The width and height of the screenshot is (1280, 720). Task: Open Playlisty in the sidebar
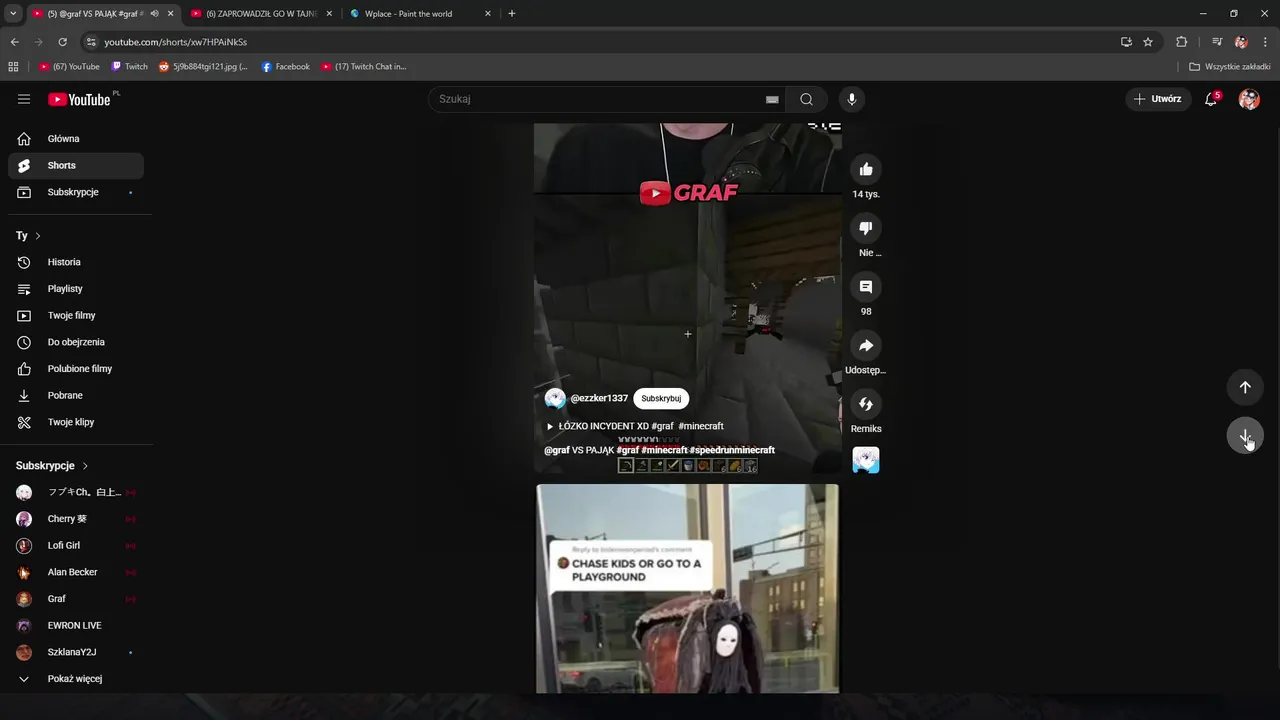76,289
